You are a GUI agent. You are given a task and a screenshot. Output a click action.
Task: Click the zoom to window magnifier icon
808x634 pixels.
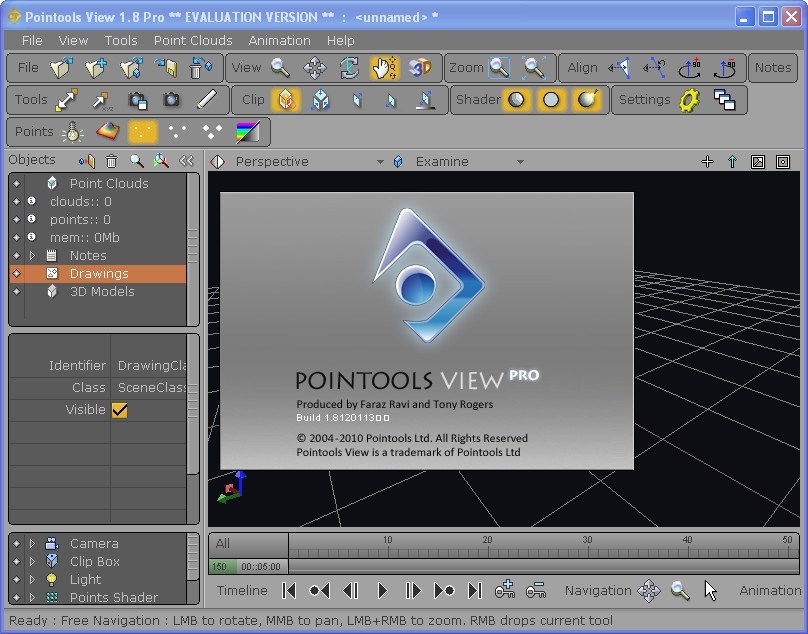499,68
